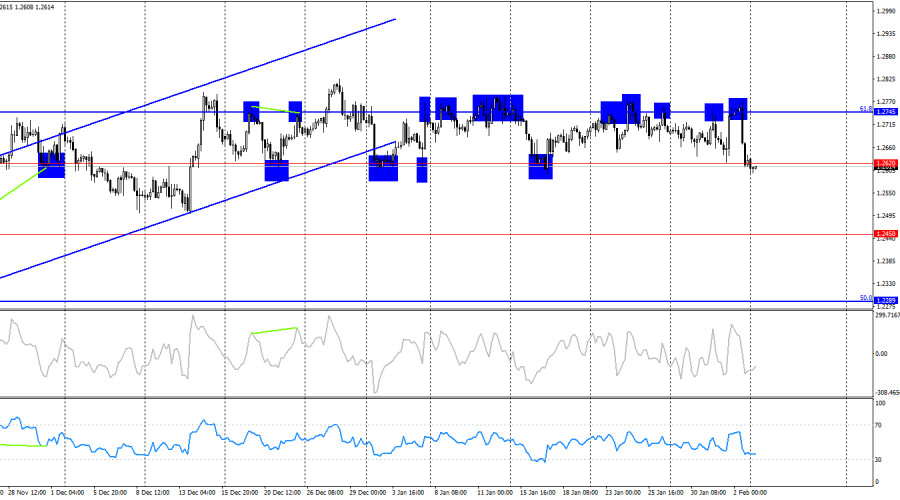Click the blue 1.2289 price level tag
This screenshot has width=900, height=500.
pyautogui.click(x=885, y=301)
